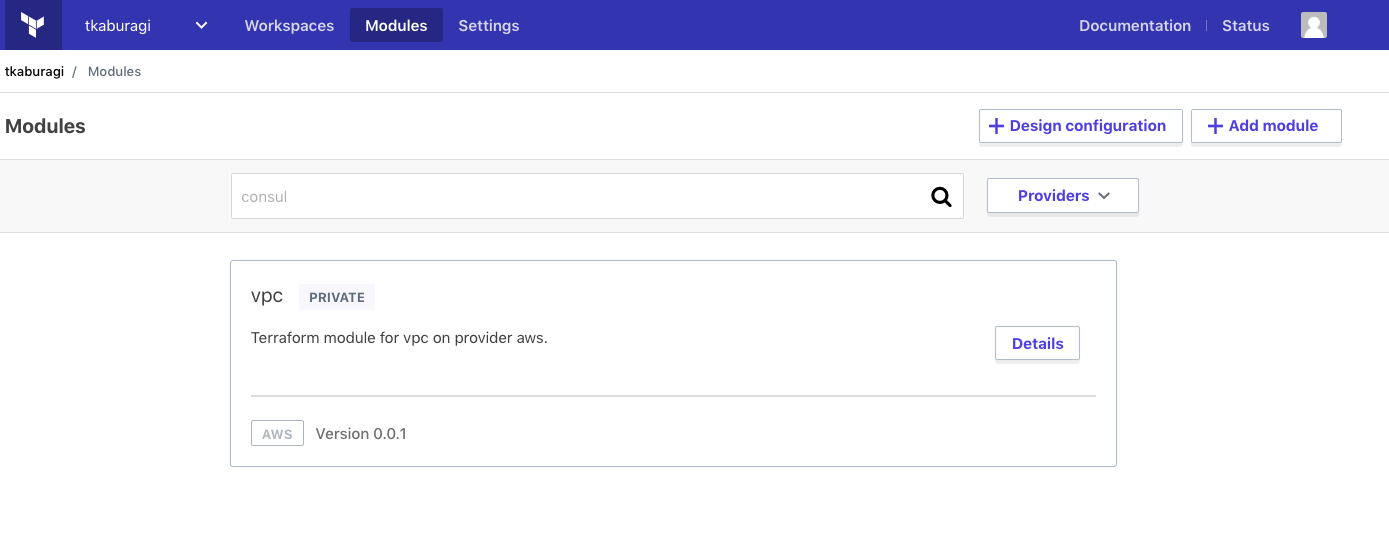The height and width of the screenshot is (537, 1389).
Task: Click the magnifying glass search icon
Action: [x=940, y=197]
